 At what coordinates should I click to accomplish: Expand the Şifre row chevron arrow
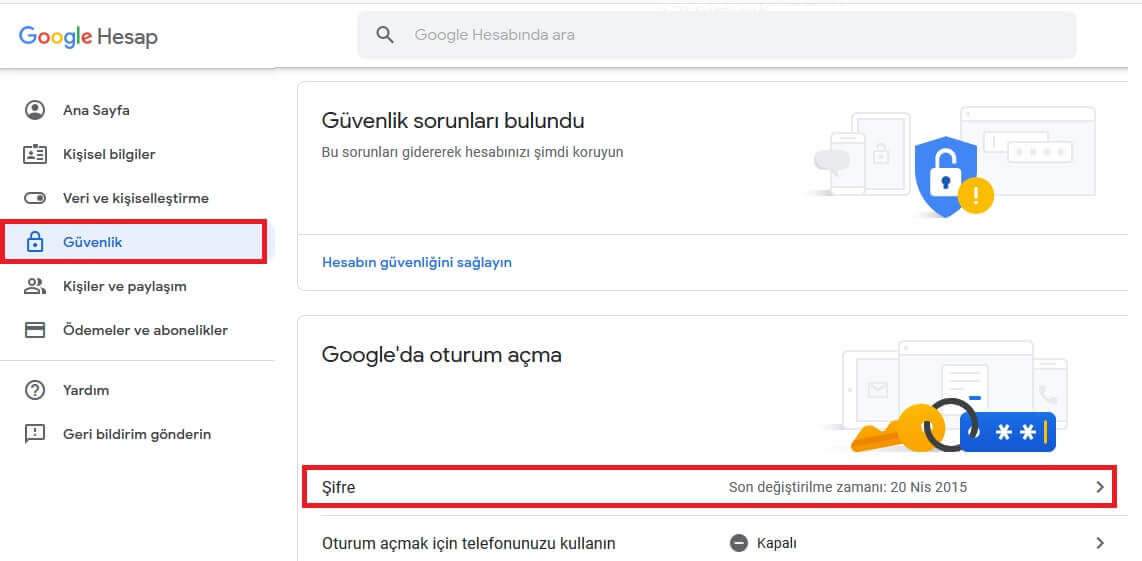coord(1100,487)
